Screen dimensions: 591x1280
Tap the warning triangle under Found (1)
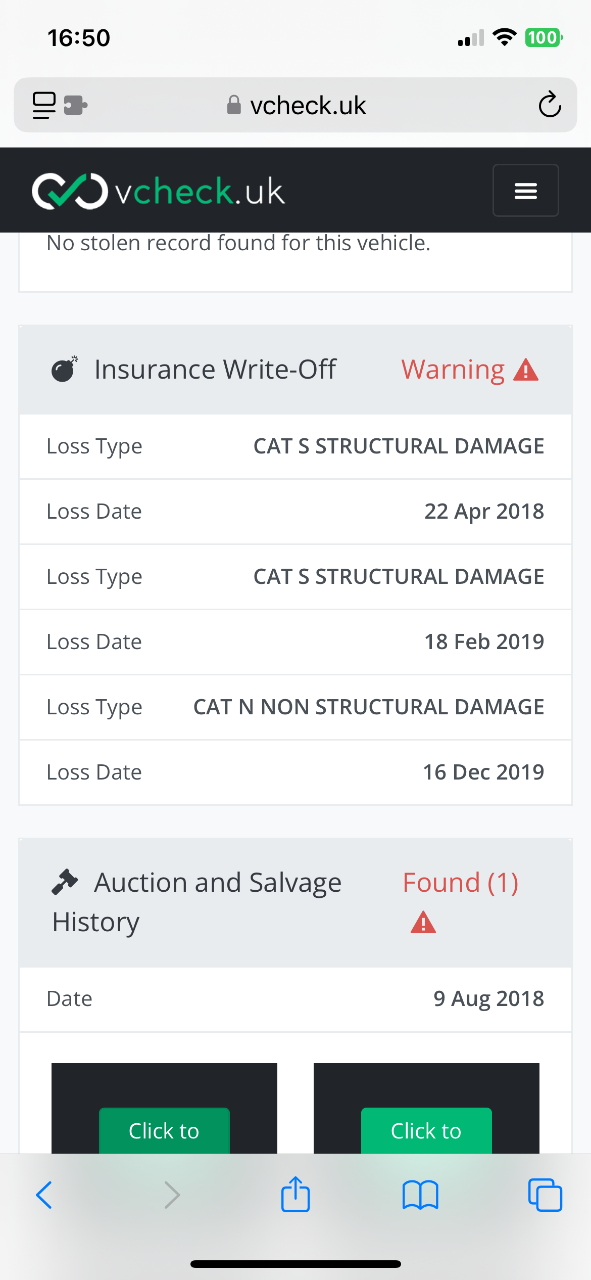point(423,922)
